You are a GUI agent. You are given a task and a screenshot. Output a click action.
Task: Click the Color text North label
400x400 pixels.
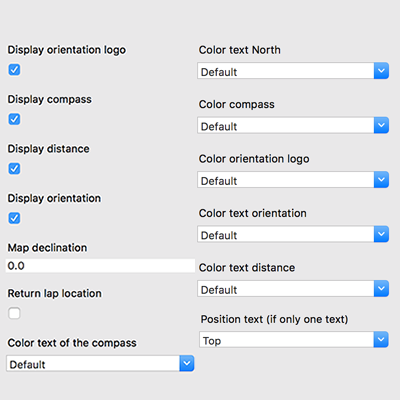[240, 50]
